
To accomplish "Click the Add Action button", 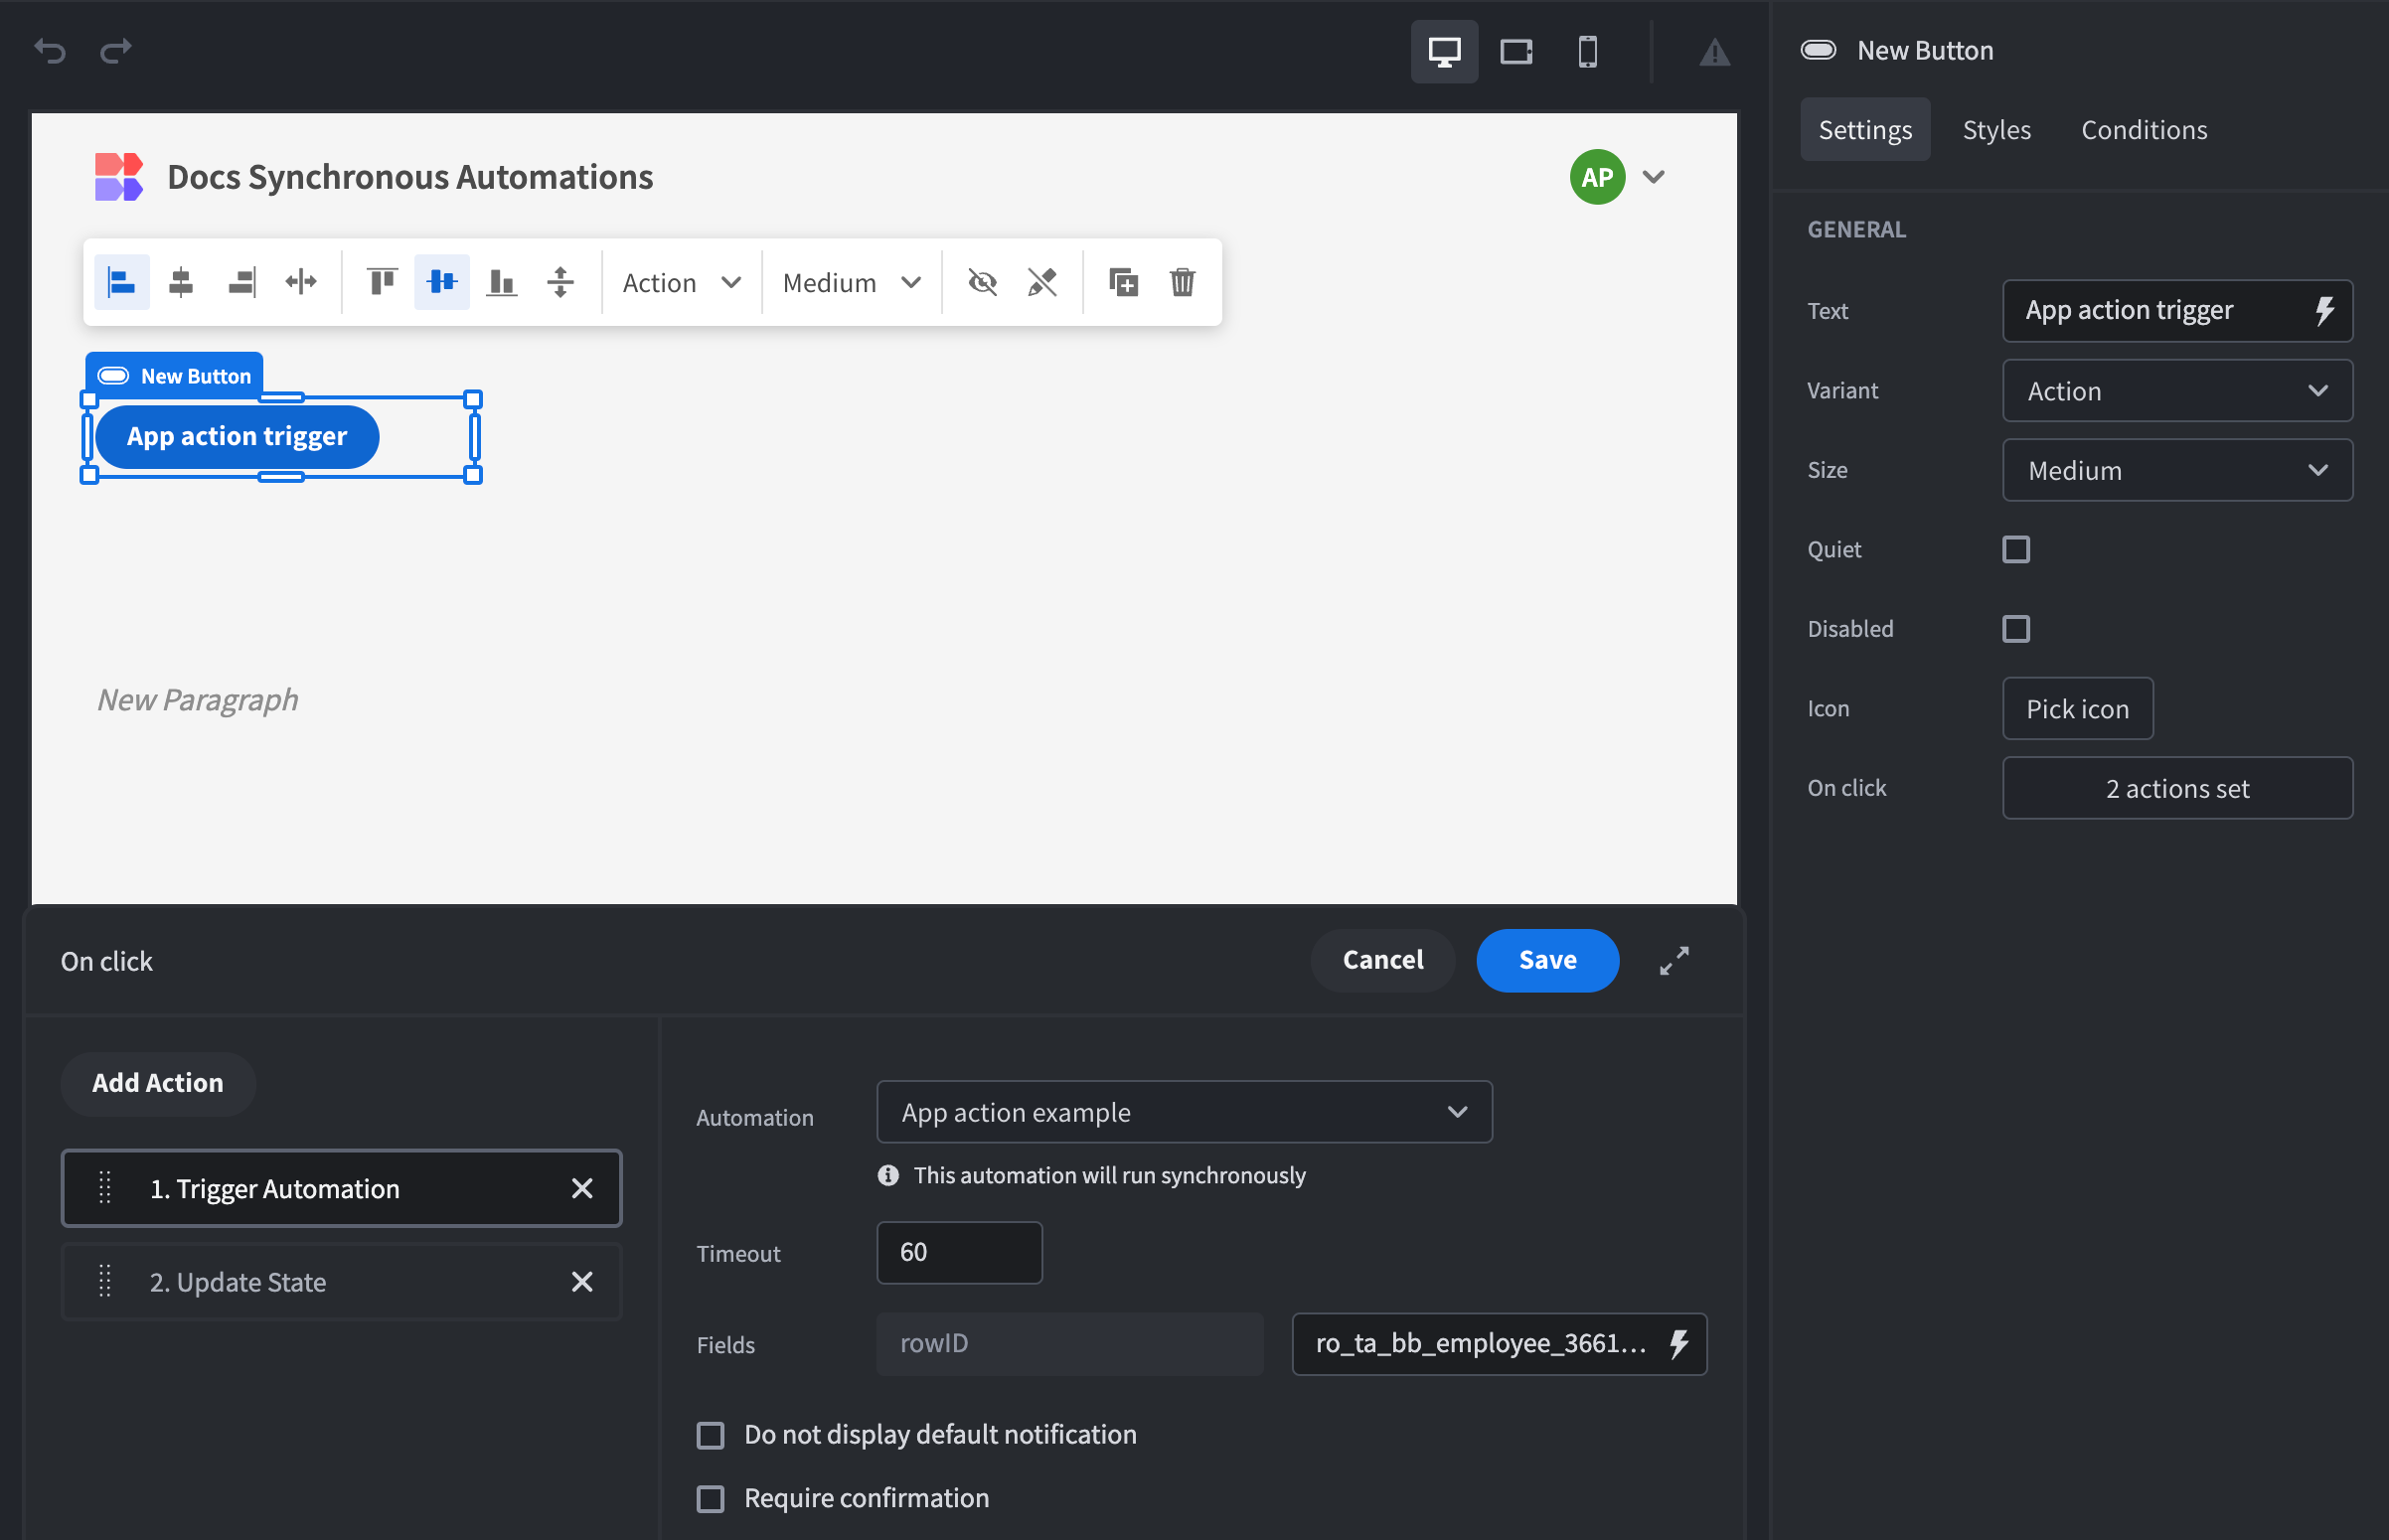I will click(x=158, y=1083).
